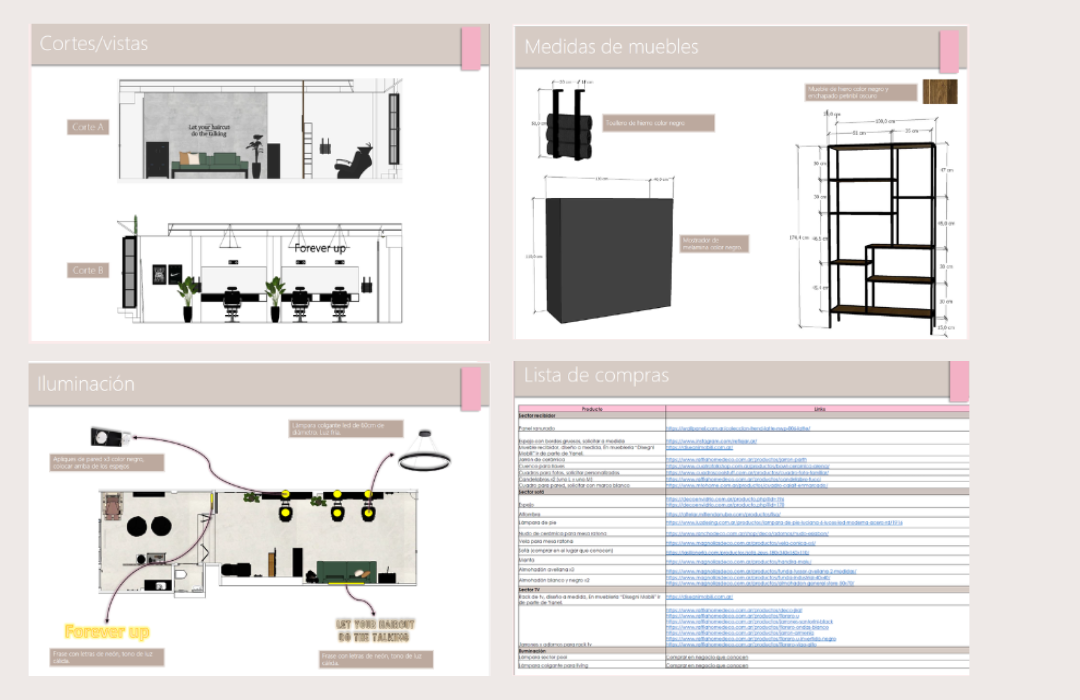Viewport: 1080px width, 700px height.
Task: Click the 'Producto' column header
Action: pyautogui.click(x=592, y=409)
